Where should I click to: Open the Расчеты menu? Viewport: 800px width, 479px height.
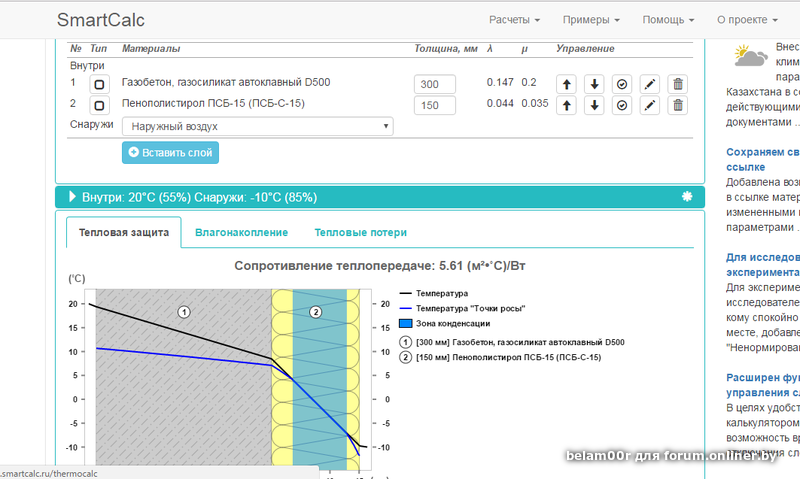coord(515,20)
